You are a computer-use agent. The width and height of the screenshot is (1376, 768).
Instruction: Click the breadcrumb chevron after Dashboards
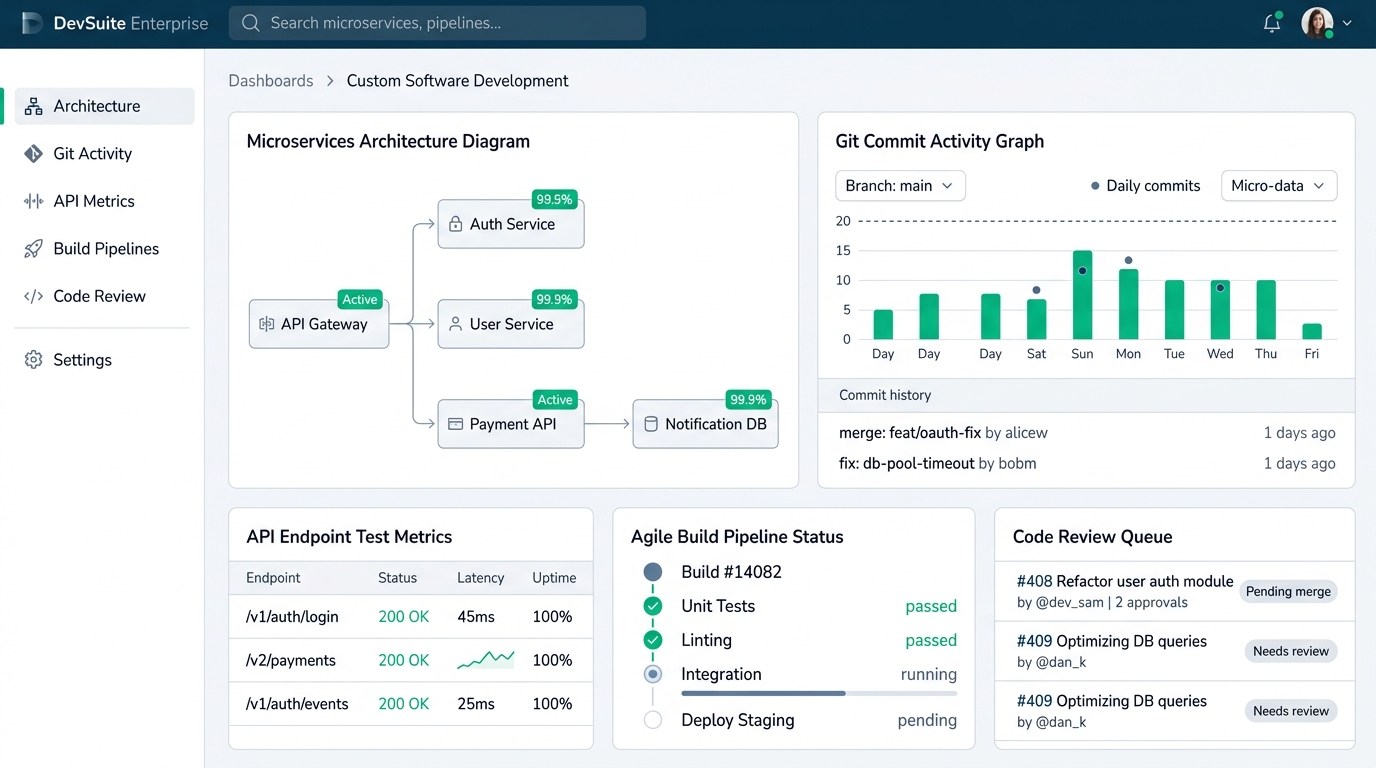coord(330,81)
